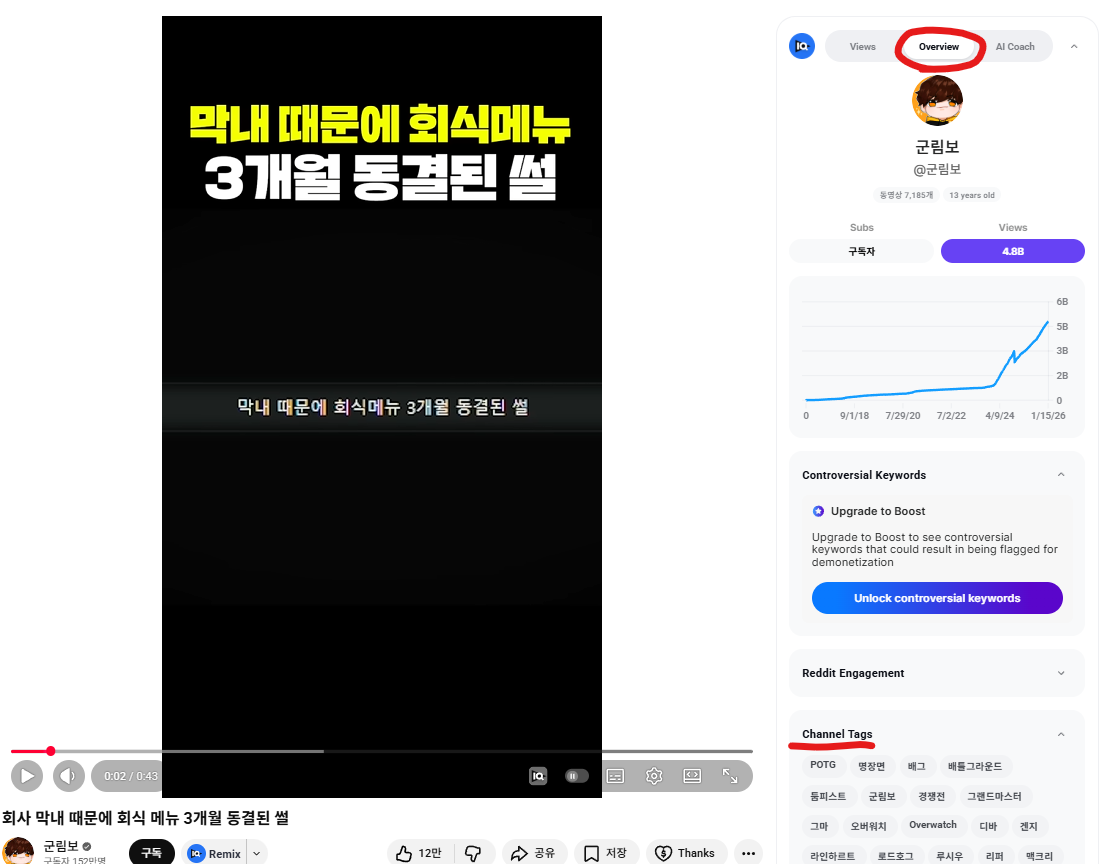Open the player settings gear
This screenshot has width=1106, height=864.
pyautogui.click(x=654, y=776)
